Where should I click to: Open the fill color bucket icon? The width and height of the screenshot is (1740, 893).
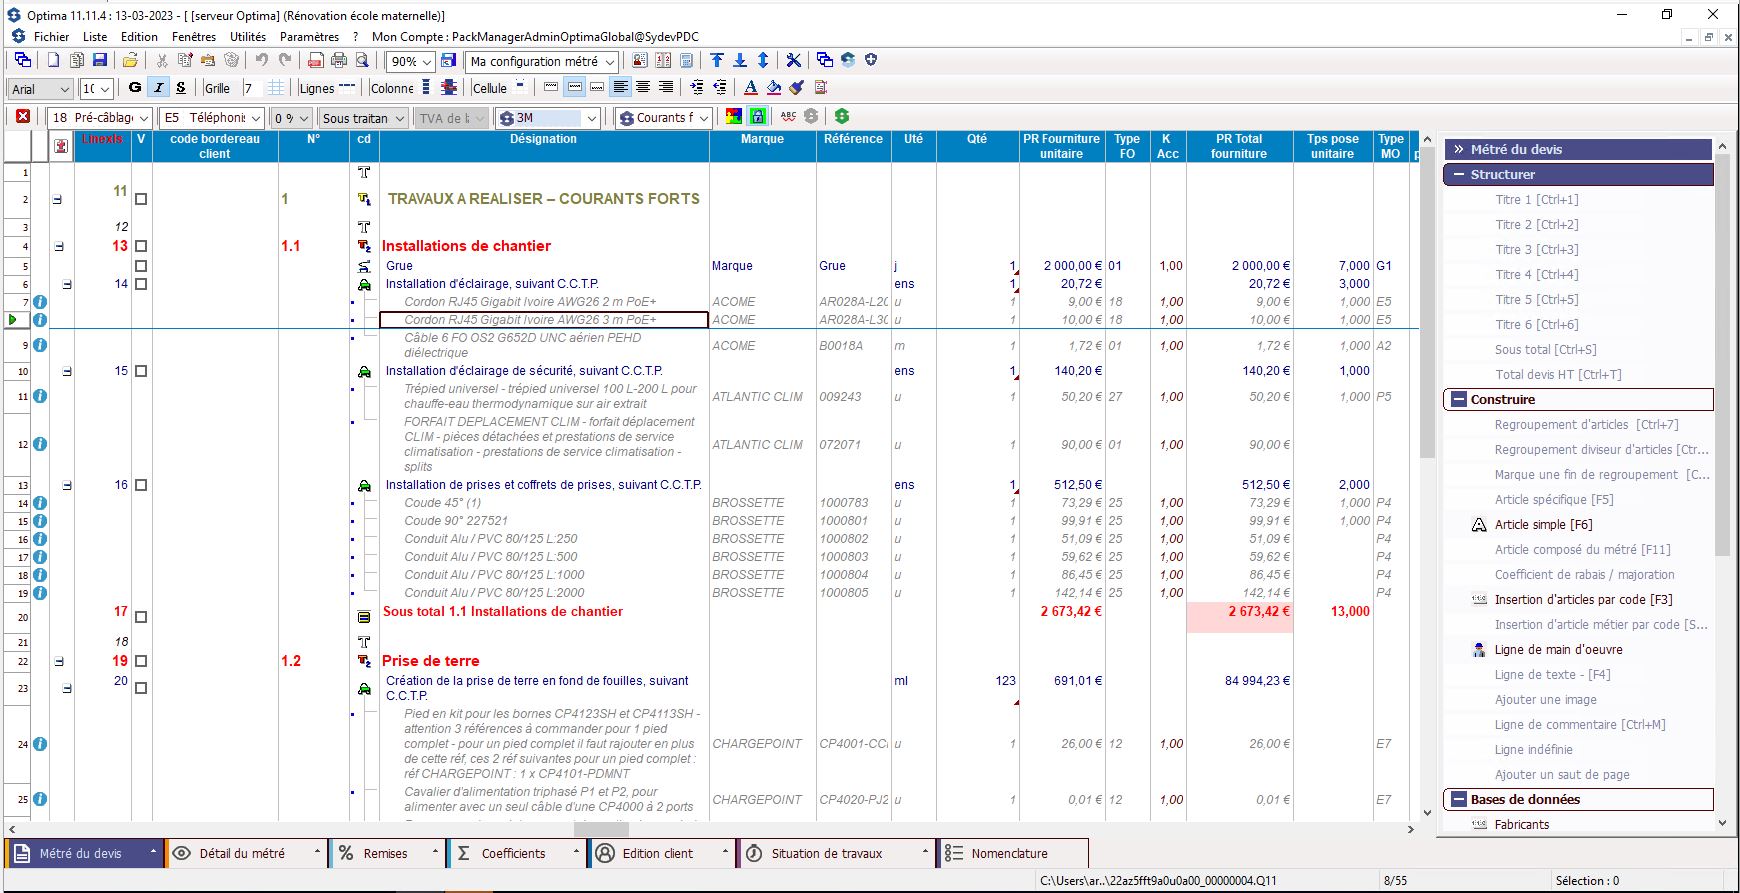(x=774, y=88)
